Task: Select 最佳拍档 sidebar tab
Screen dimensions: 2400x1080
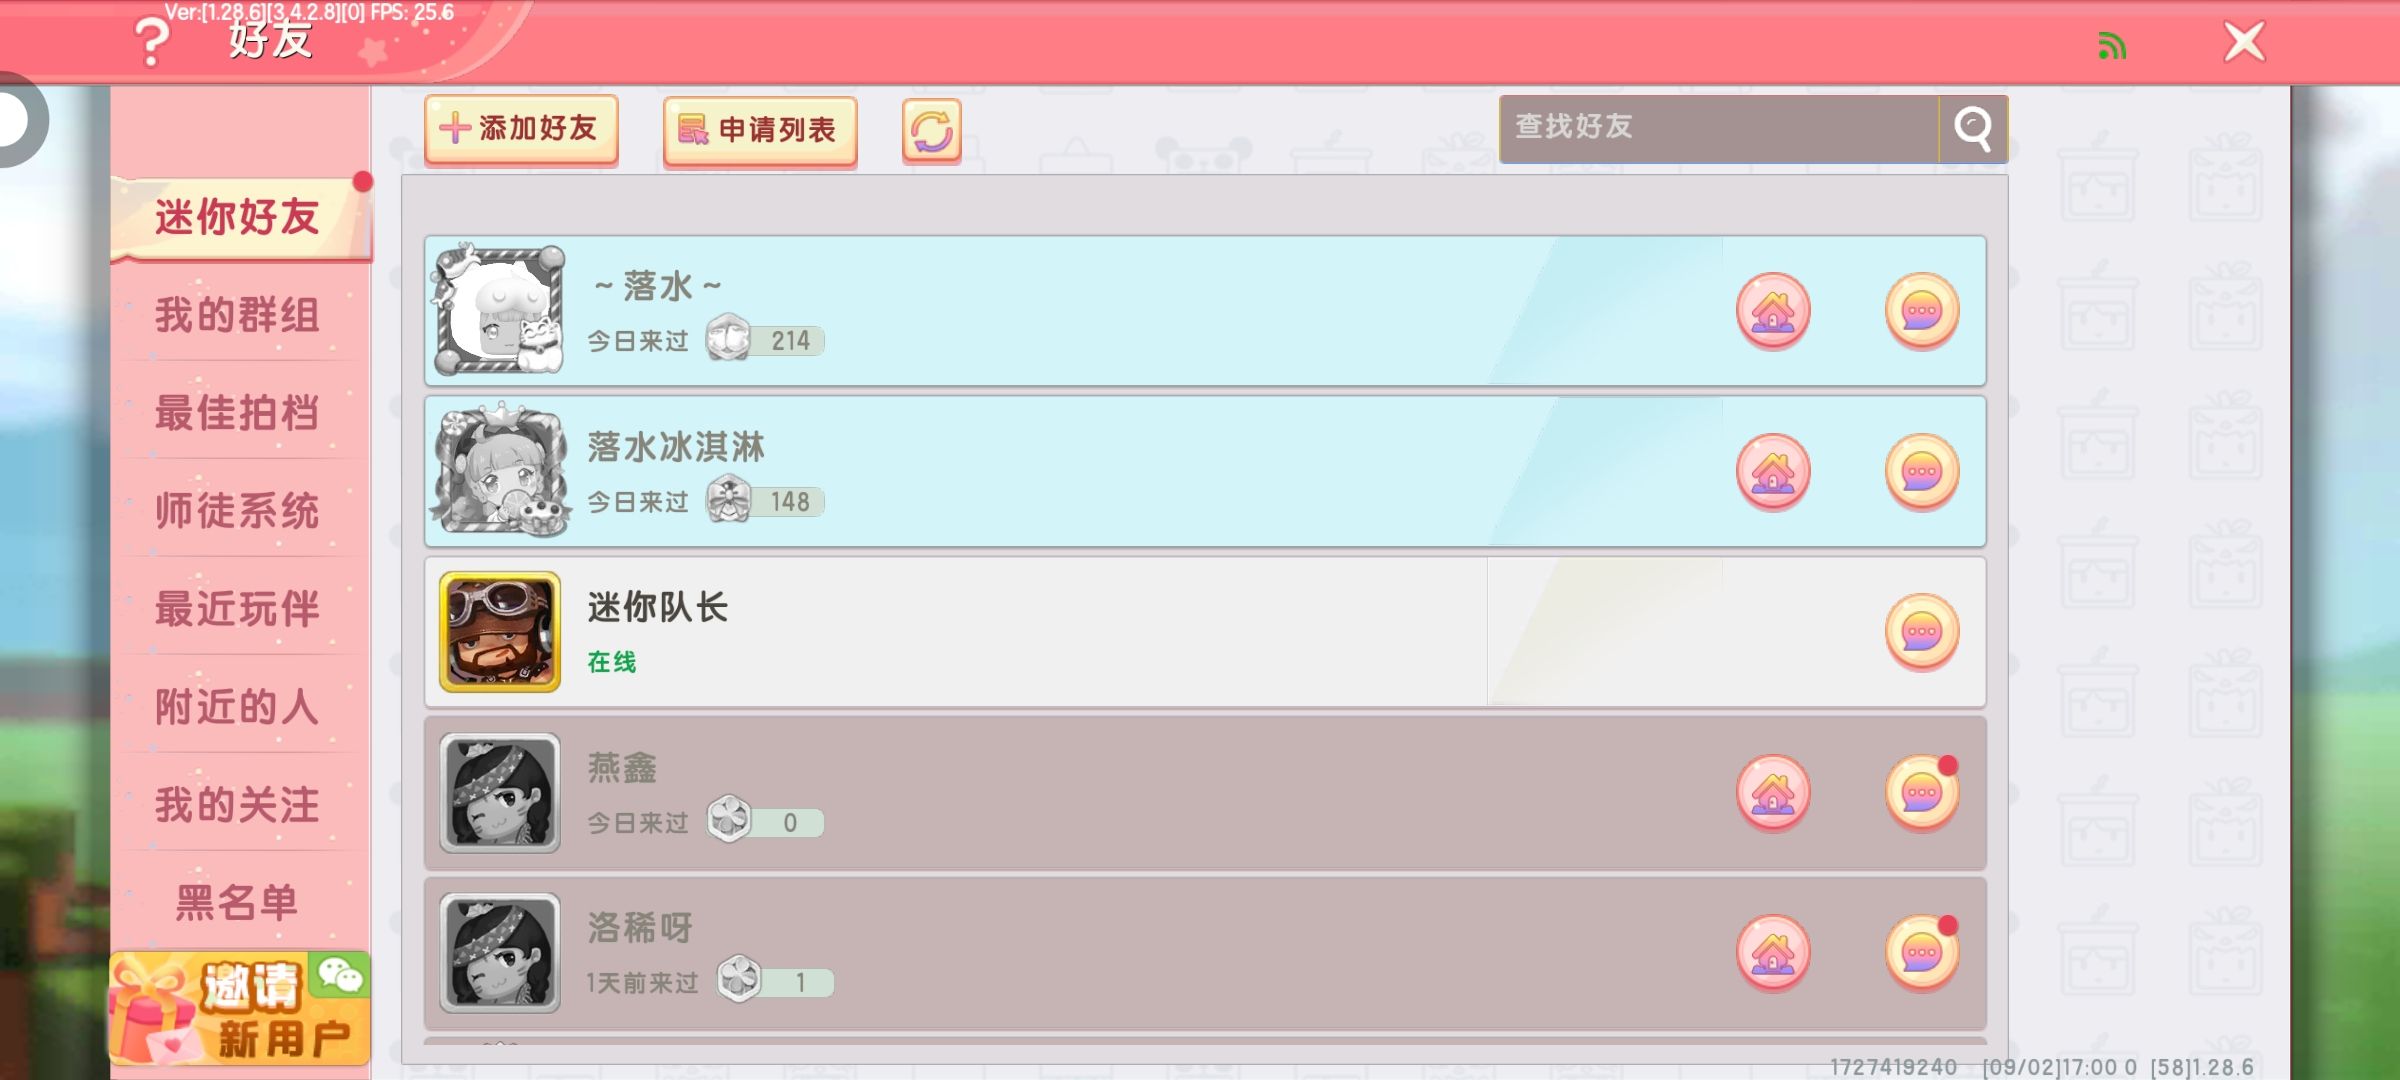Action: click(238, 413)
